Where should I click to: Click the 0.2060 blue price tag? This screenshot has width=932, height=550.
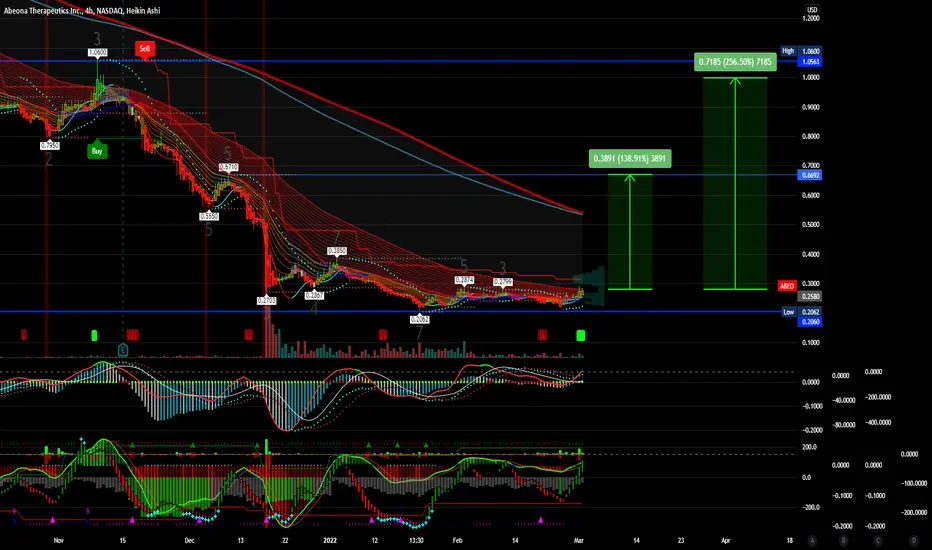click(x=810, y=322)
